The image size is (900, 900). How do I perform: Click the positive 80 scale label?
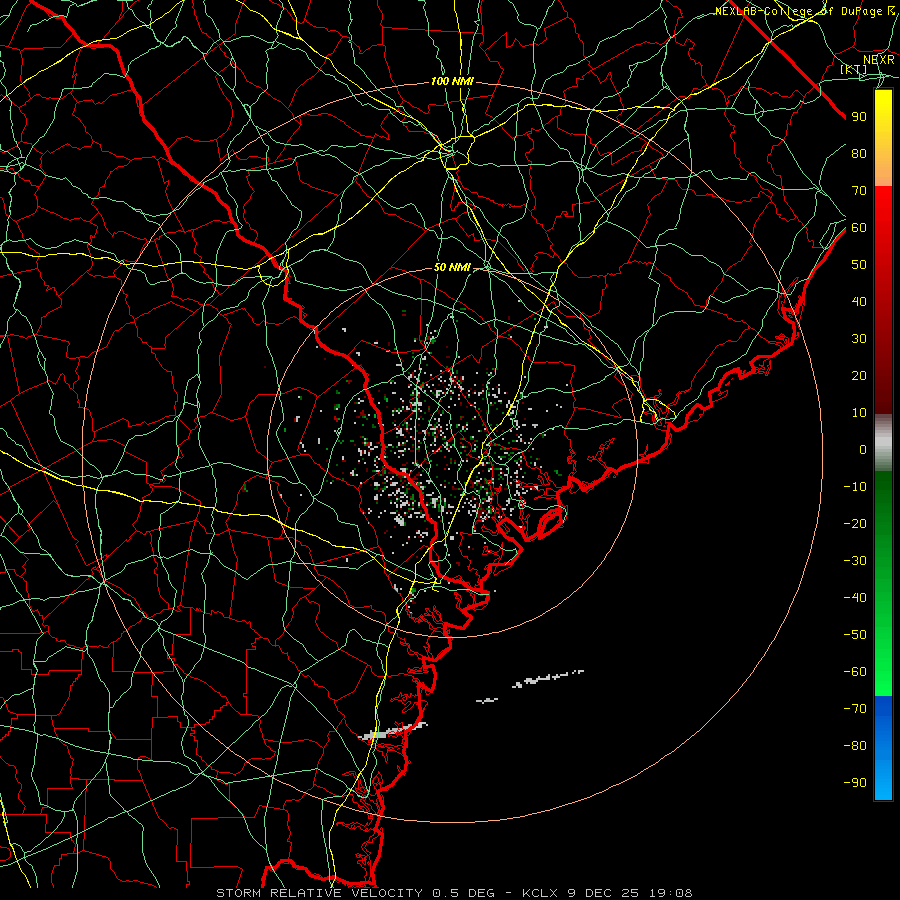[x=859, y=153]
